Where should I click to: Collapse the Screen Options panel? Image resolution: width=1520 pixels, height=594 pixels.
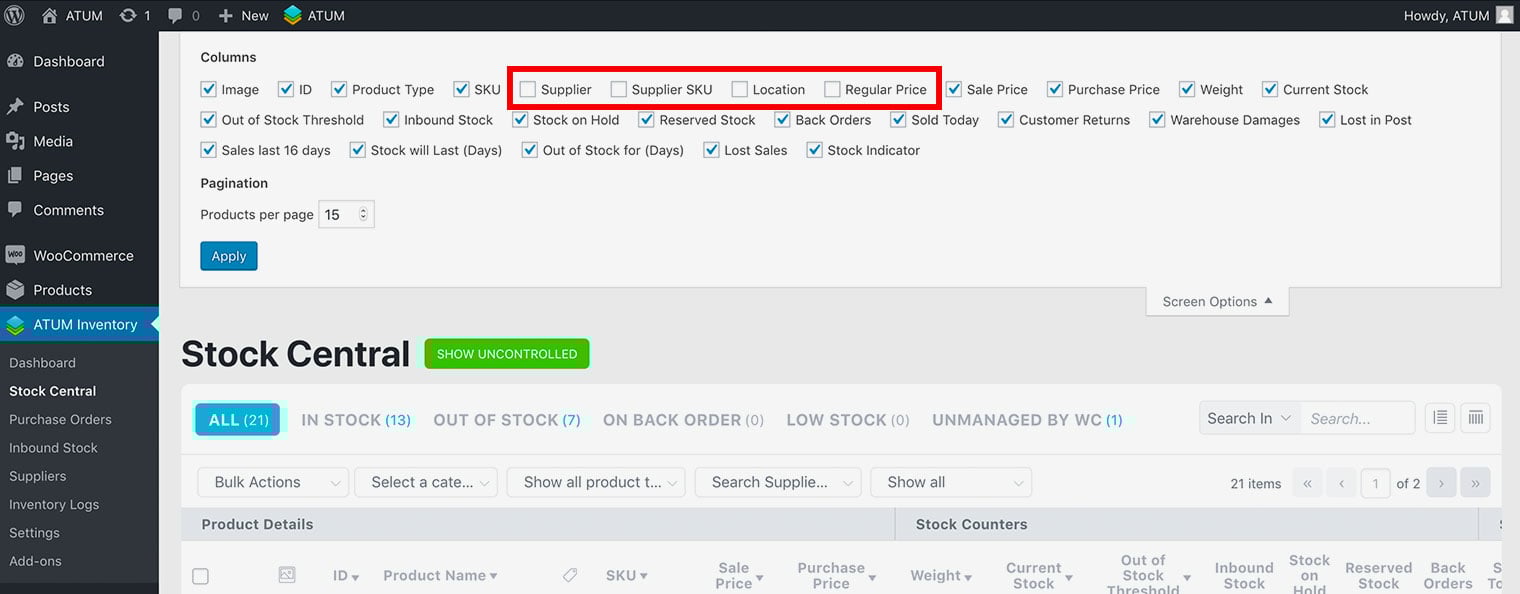(x=1217, y=301)
